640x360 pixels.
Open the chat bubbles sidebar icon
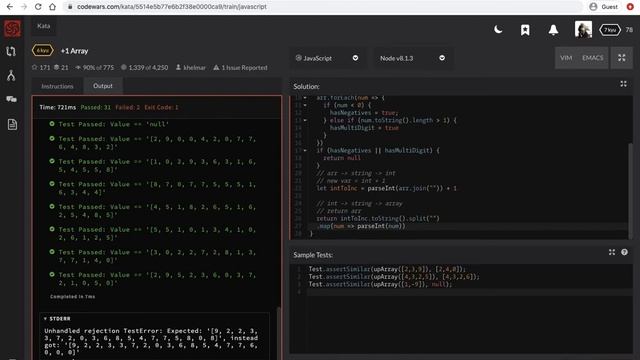pyautogui.click(x=11, y=99)
